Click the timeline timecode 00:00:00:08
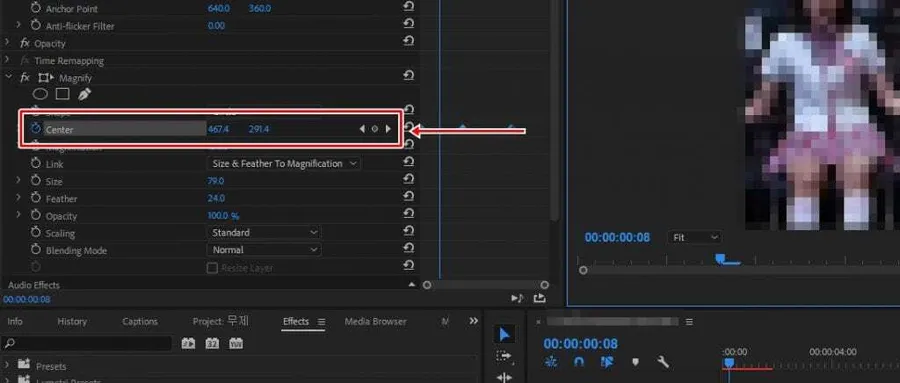This screenshot has width=900, height=383. point(580,344)
